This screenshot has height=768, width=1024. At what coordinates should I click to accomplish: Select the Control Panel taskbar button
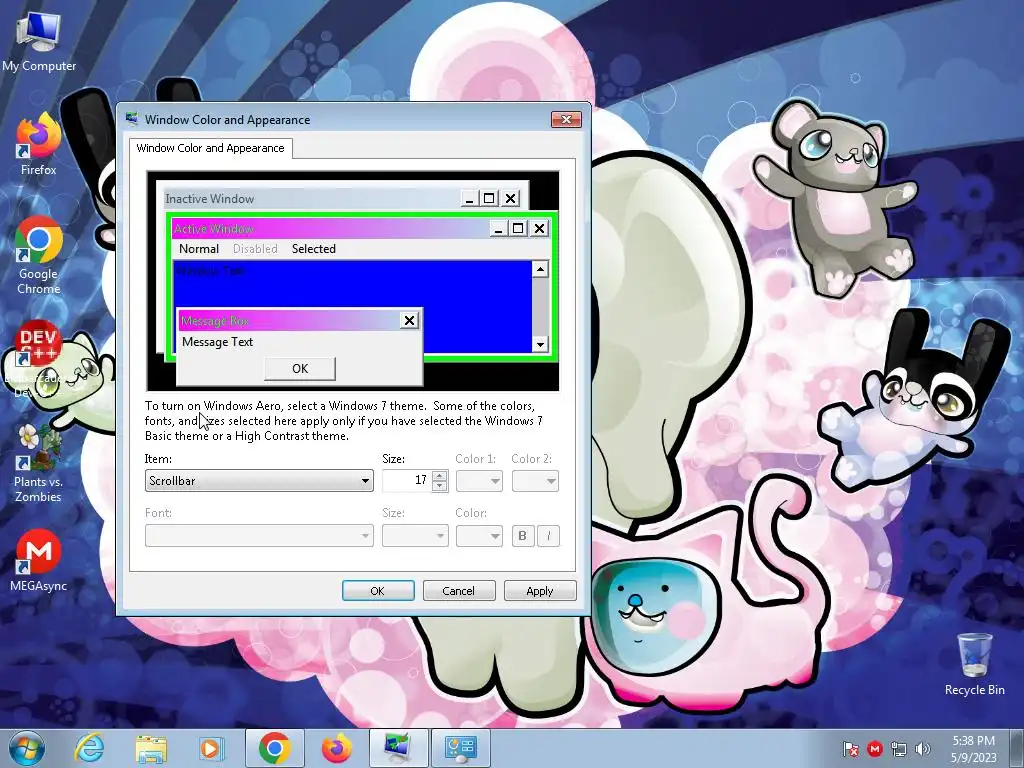point(461,748)
